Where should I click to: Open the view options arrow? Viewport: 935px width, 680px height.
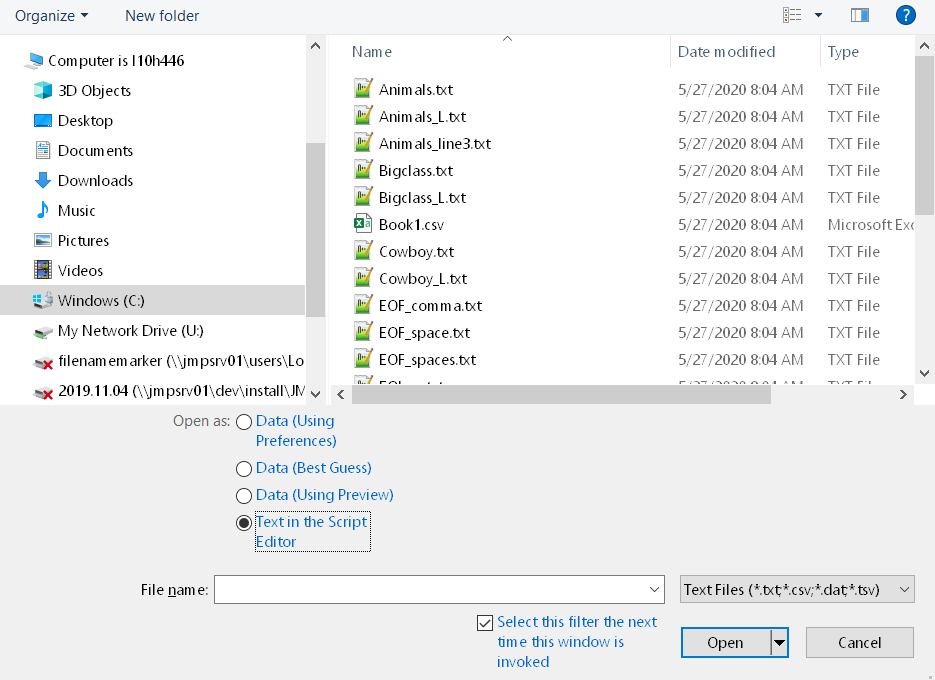point(818,14)
